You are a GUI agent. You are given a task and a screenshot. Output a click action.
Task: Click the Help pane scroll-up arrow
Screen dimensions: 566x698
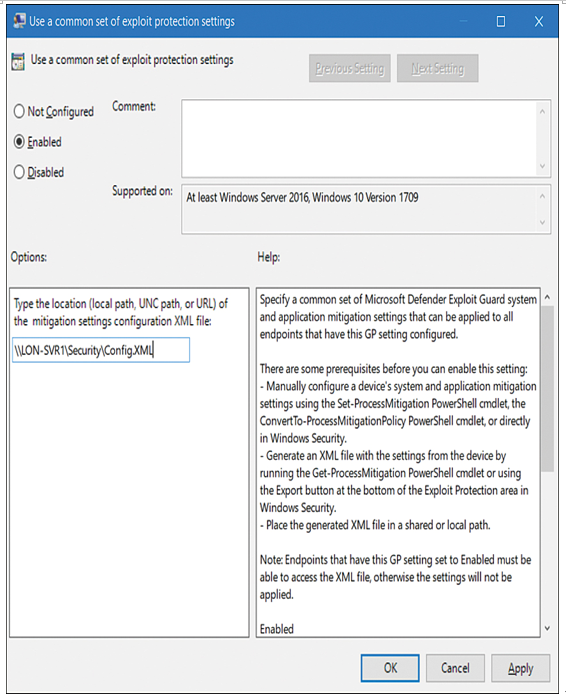(x=547, y=297)
